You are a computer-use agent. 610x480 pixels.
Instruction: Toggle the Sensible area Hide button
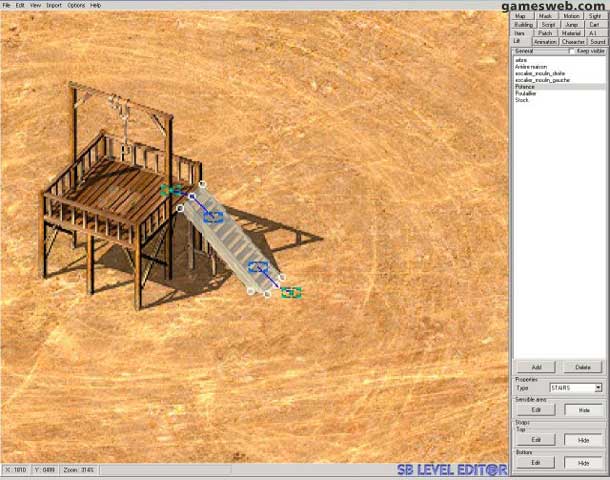583,410
